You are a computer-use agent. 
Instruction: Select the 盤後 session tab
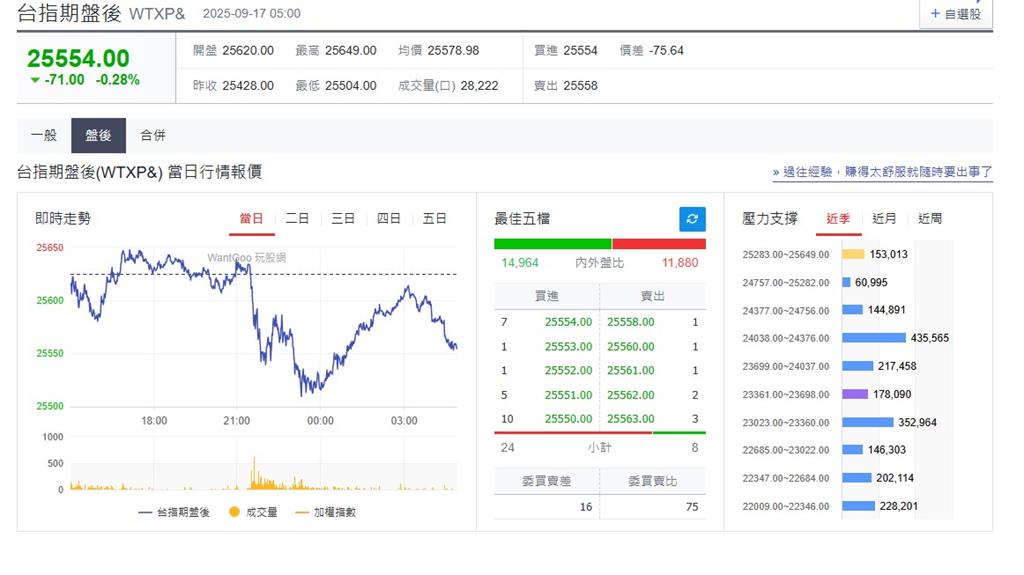point(98,136)
